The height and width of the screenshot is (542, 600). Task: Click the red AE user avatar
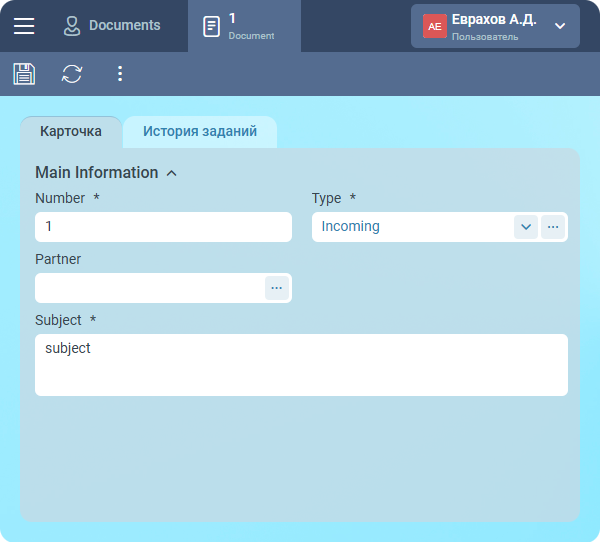[435, 26]
